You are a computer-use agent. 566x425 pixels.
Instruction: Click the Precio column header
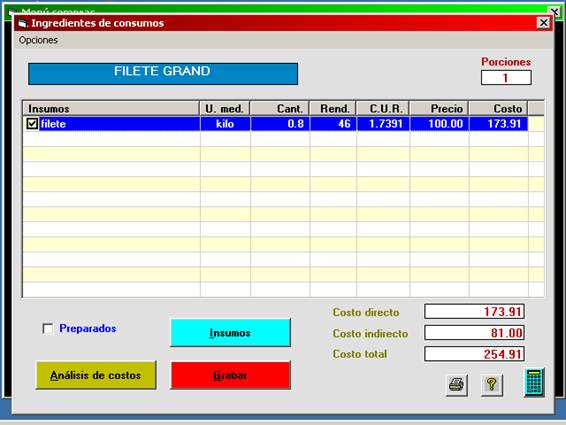coord(439,109)
